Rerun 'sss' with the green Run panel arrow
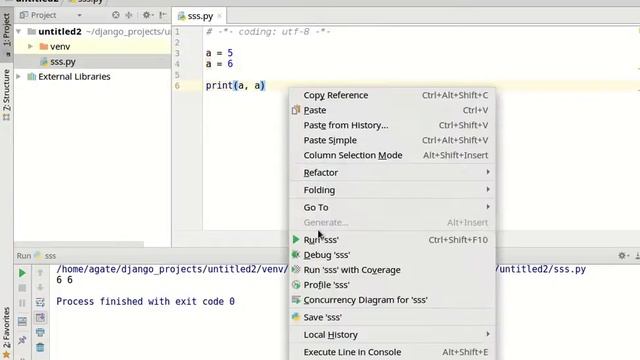 pyautogui.click(x=22, y=273)
